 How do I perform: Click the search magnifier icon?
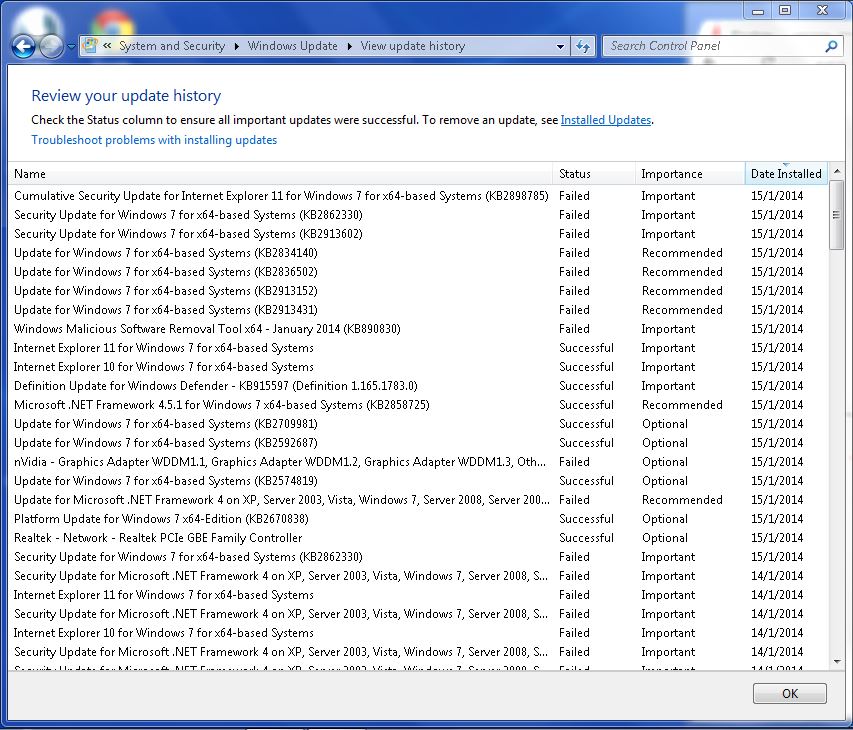pyautogui.click(x=831, y=46)
